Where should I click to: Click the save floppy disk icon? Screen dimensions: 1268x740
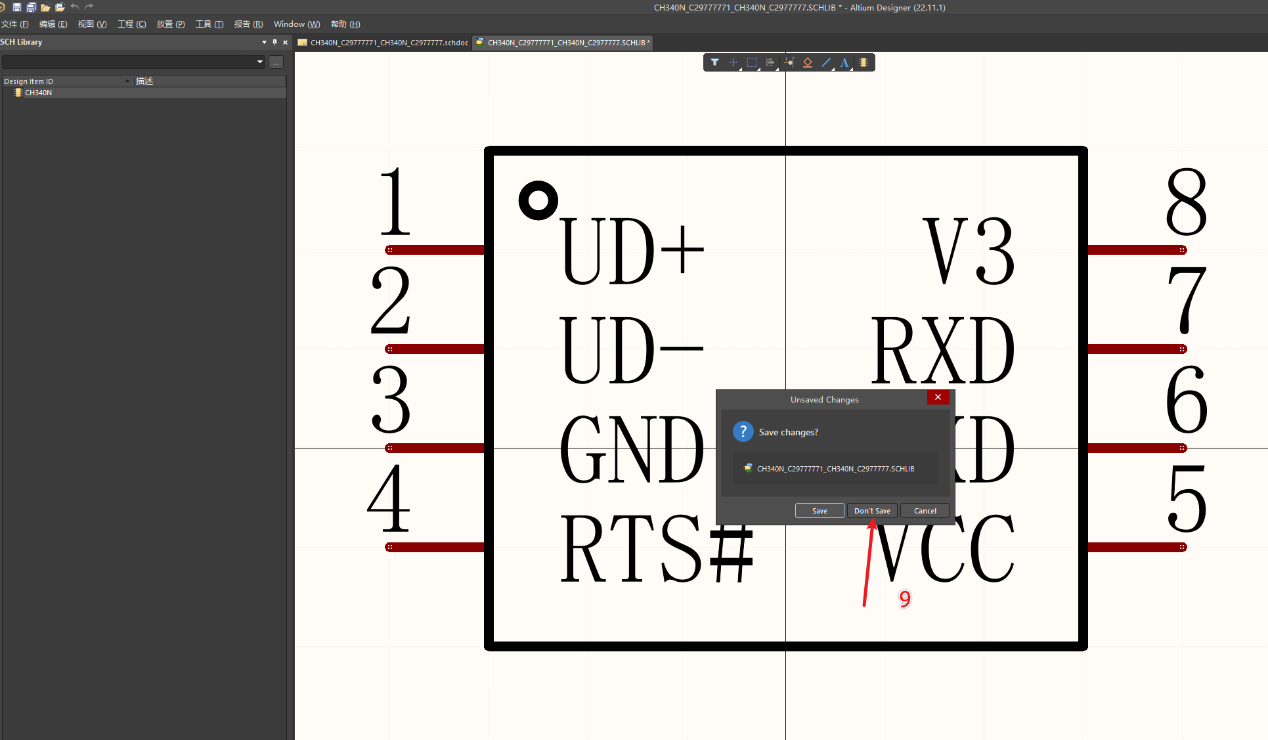pos(17,7)
